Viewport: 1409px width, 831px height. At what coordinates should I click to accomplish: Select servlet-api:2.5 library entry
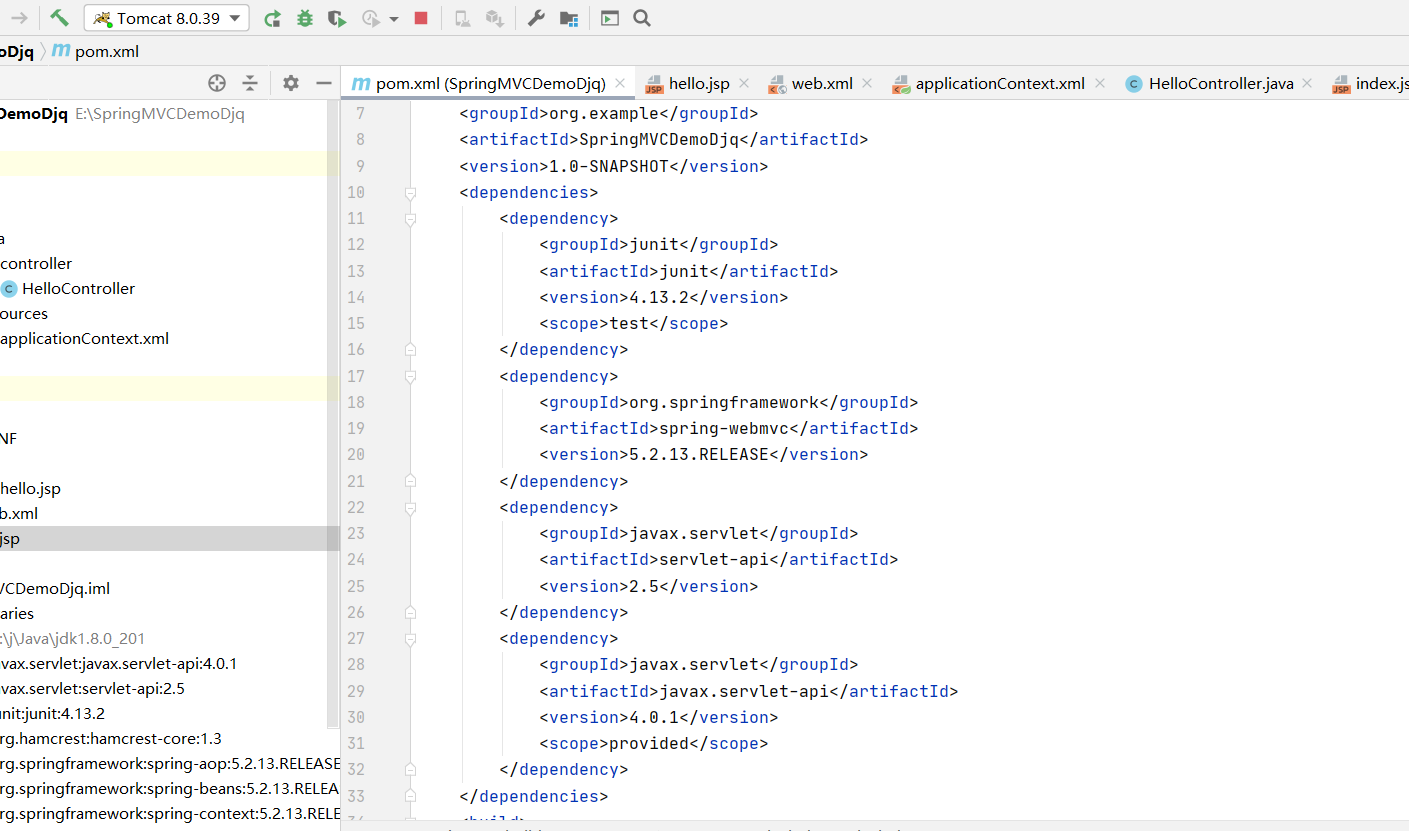pyautogui.click(x=92, y=688)
